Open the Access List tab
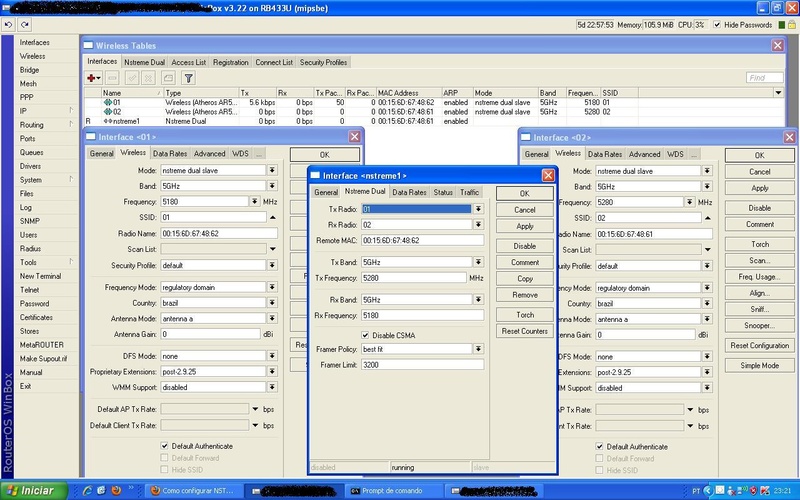This screenshot has height=500, width=800. pyautogui.click(x=189, y=62)
